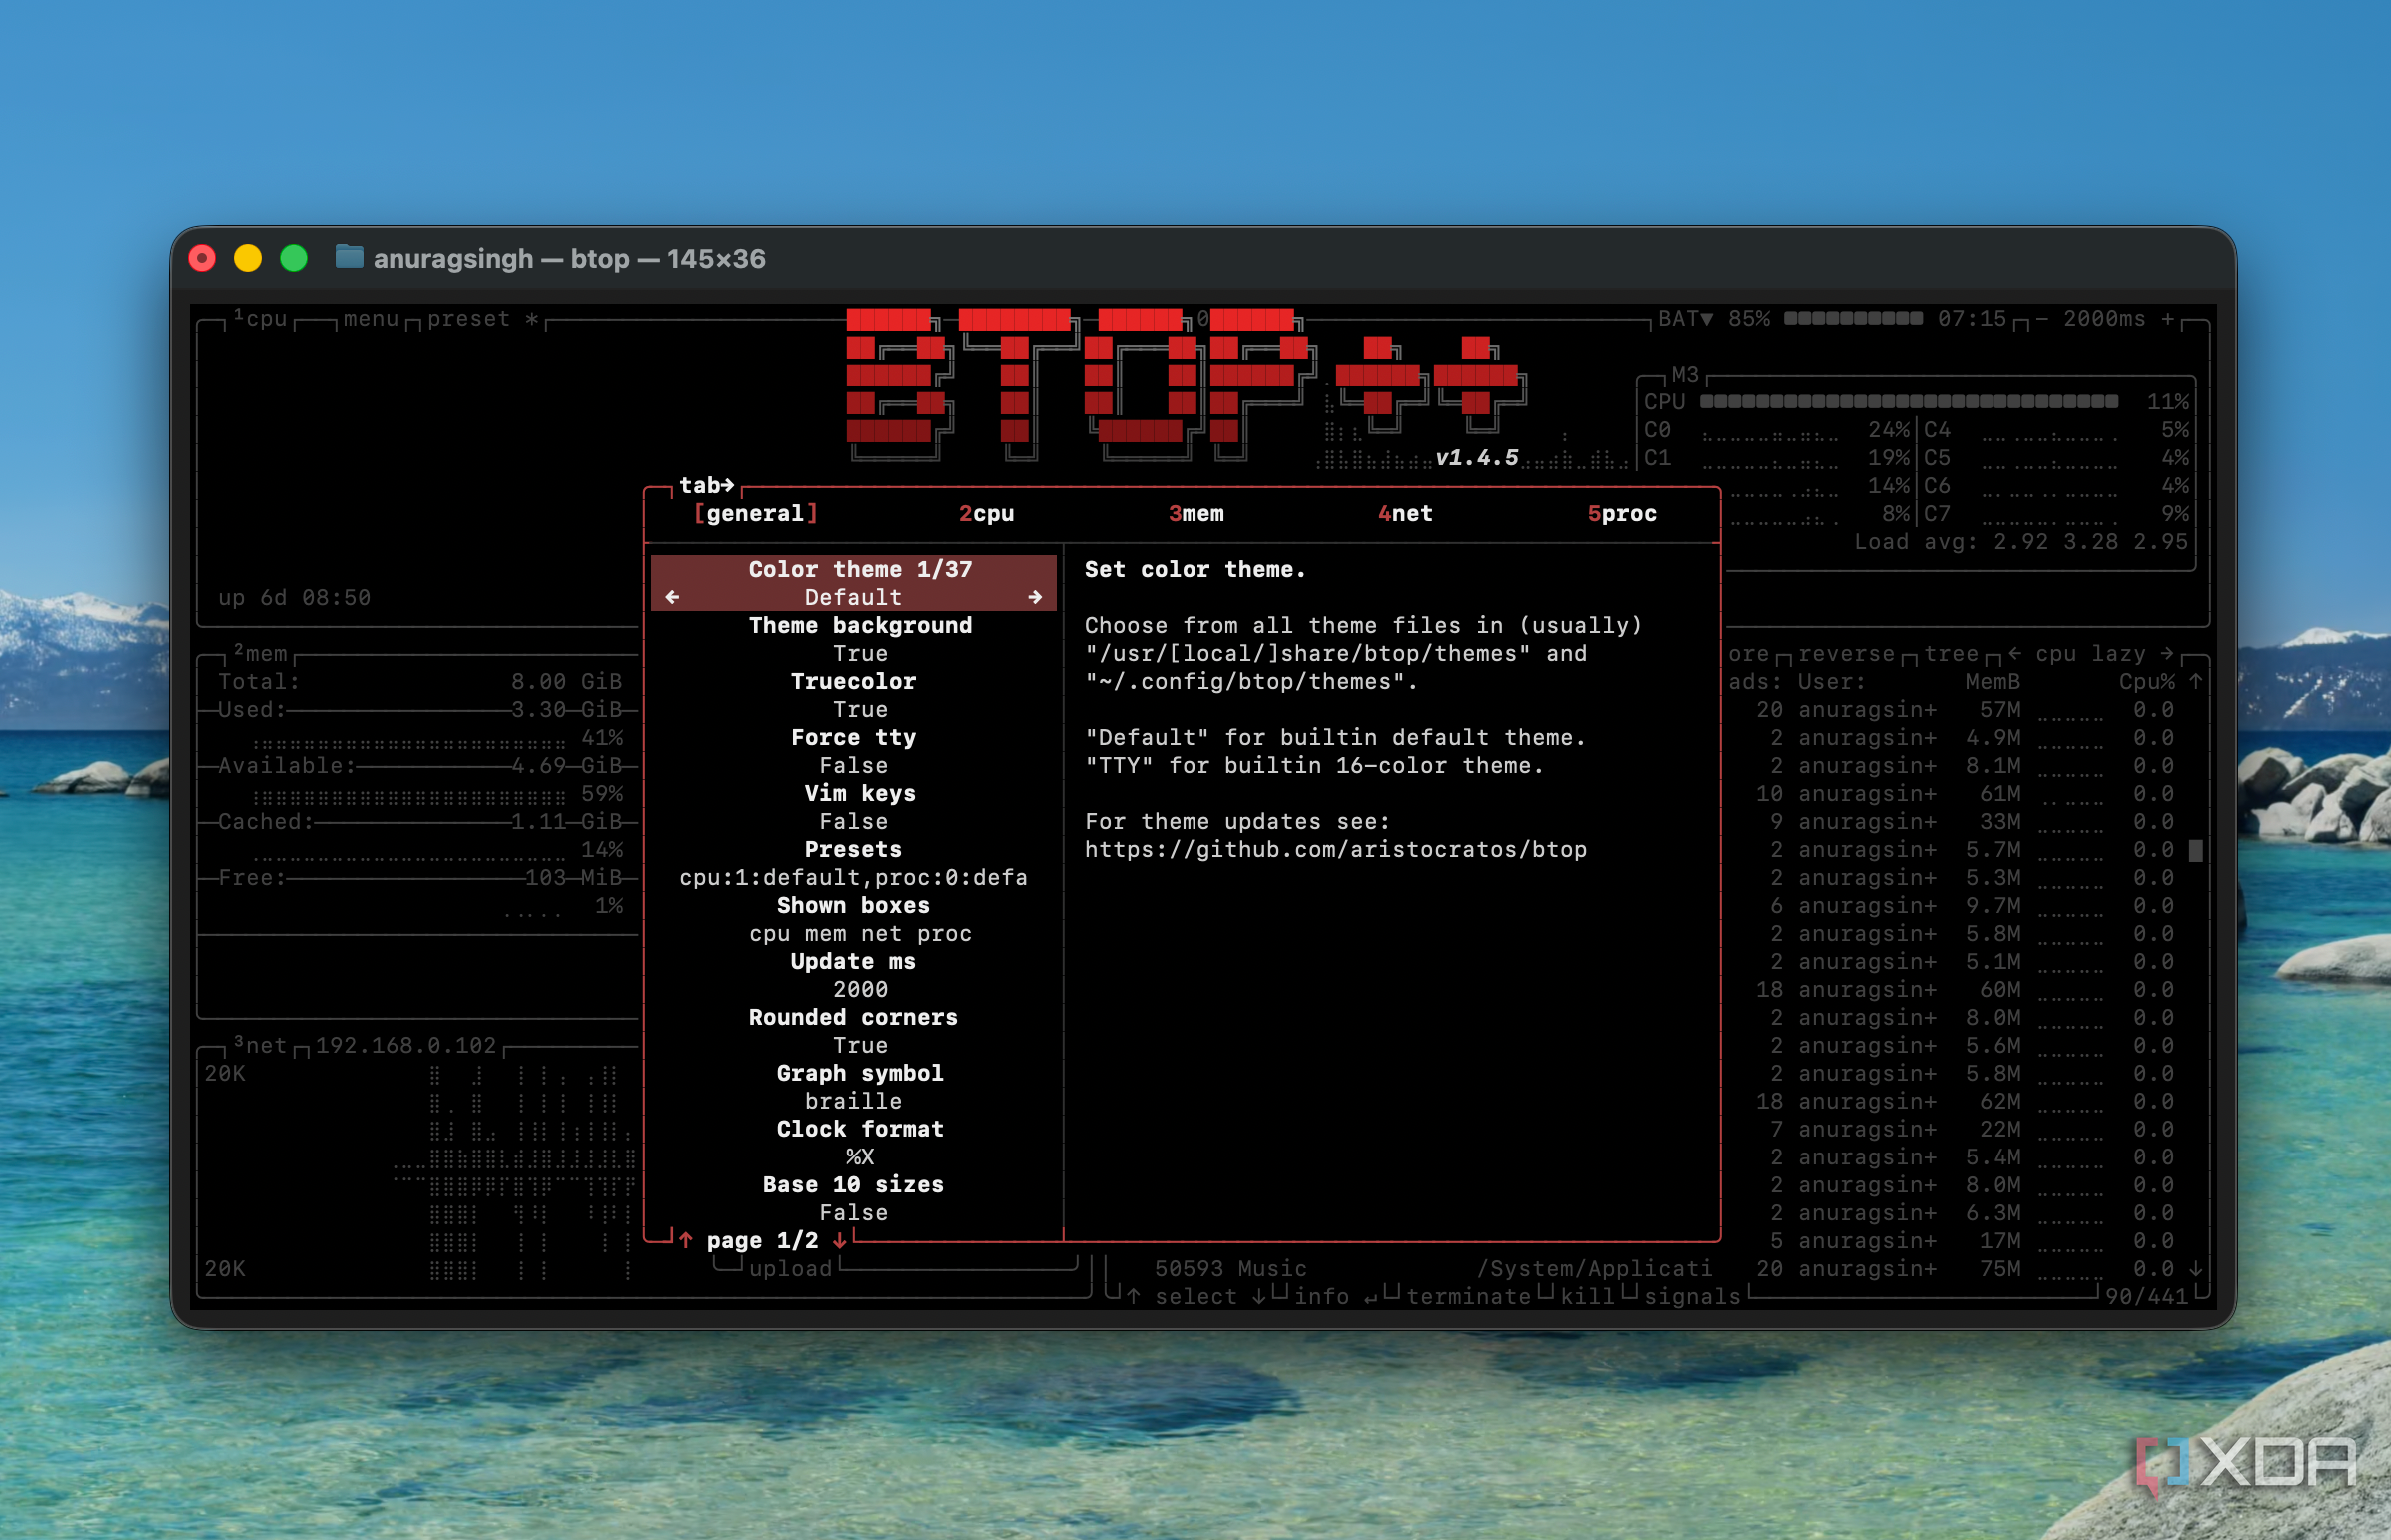Toggle the Force tty option
This screenshot has height=1540, width=2391.
pos(854,751)
